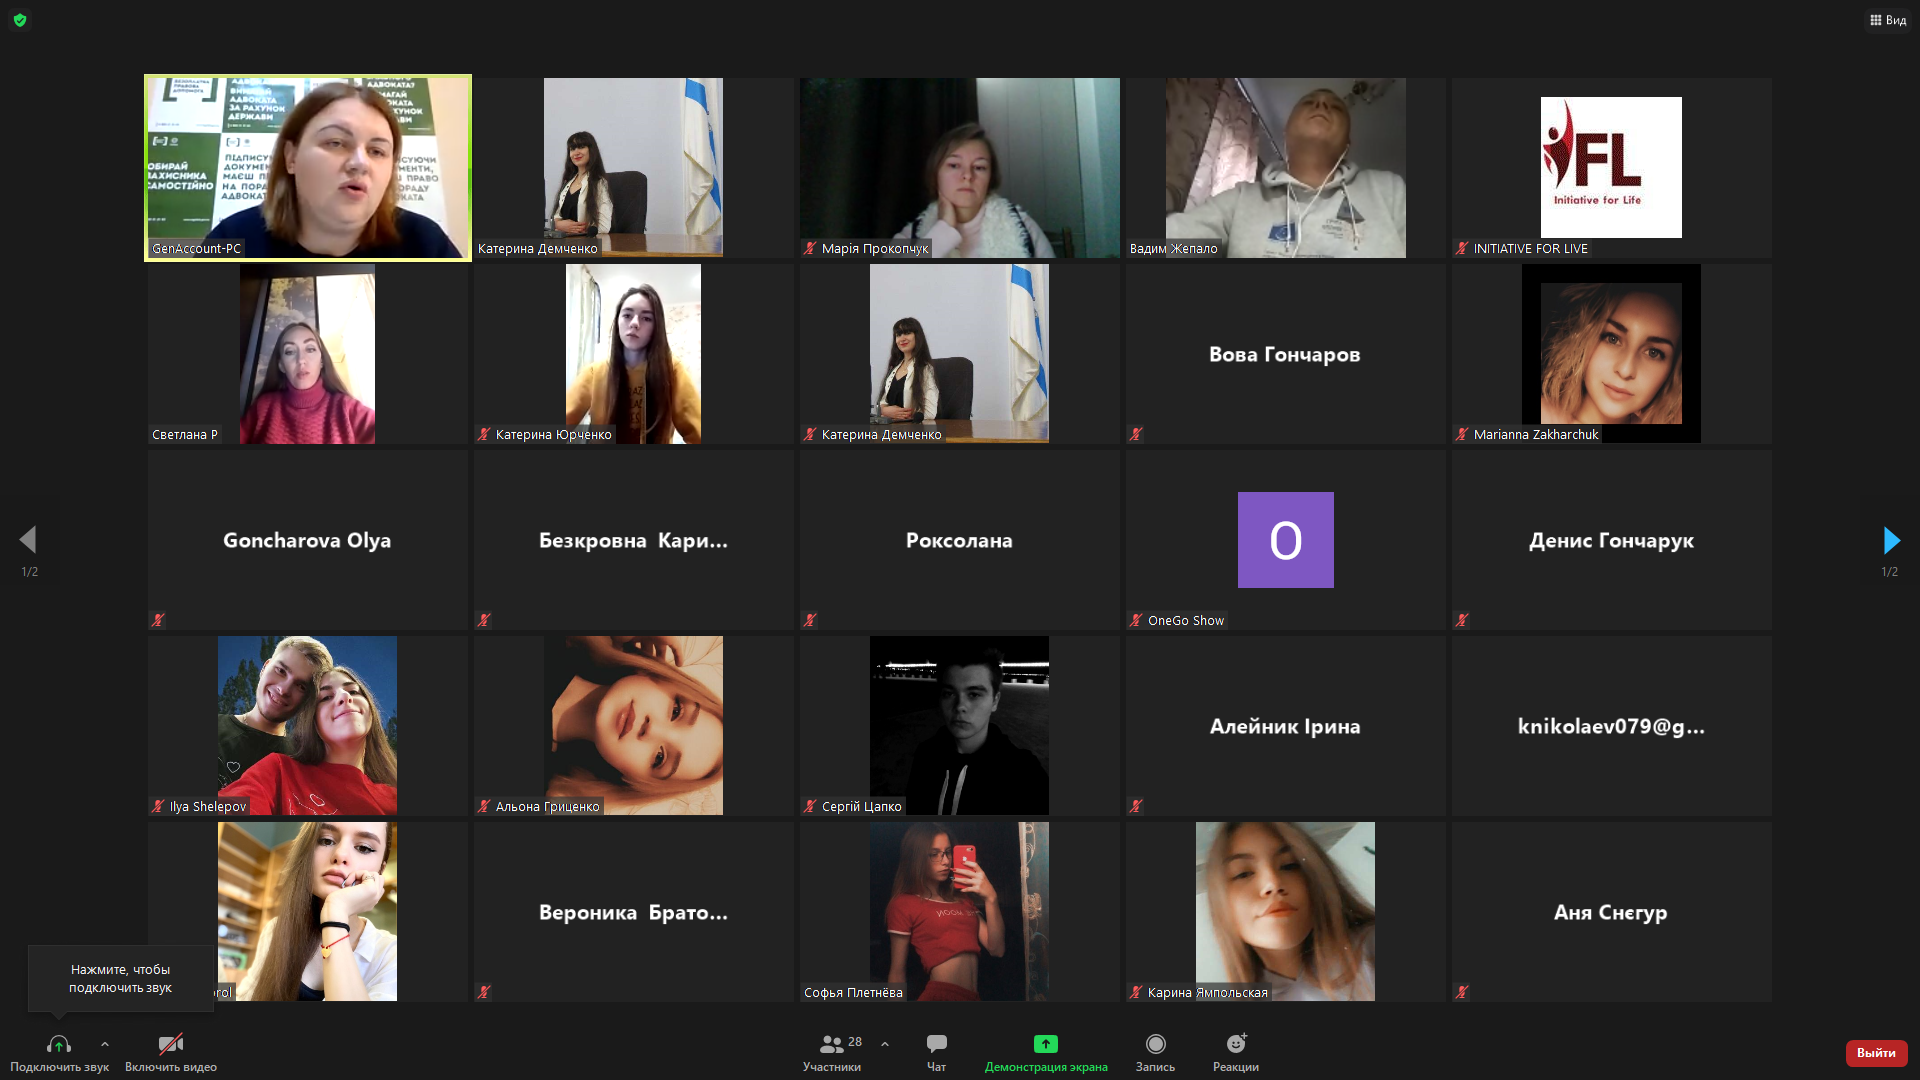Connect audio via Подключить звук headphone icon
Screen dimensions: 1920x1080
59,1045
